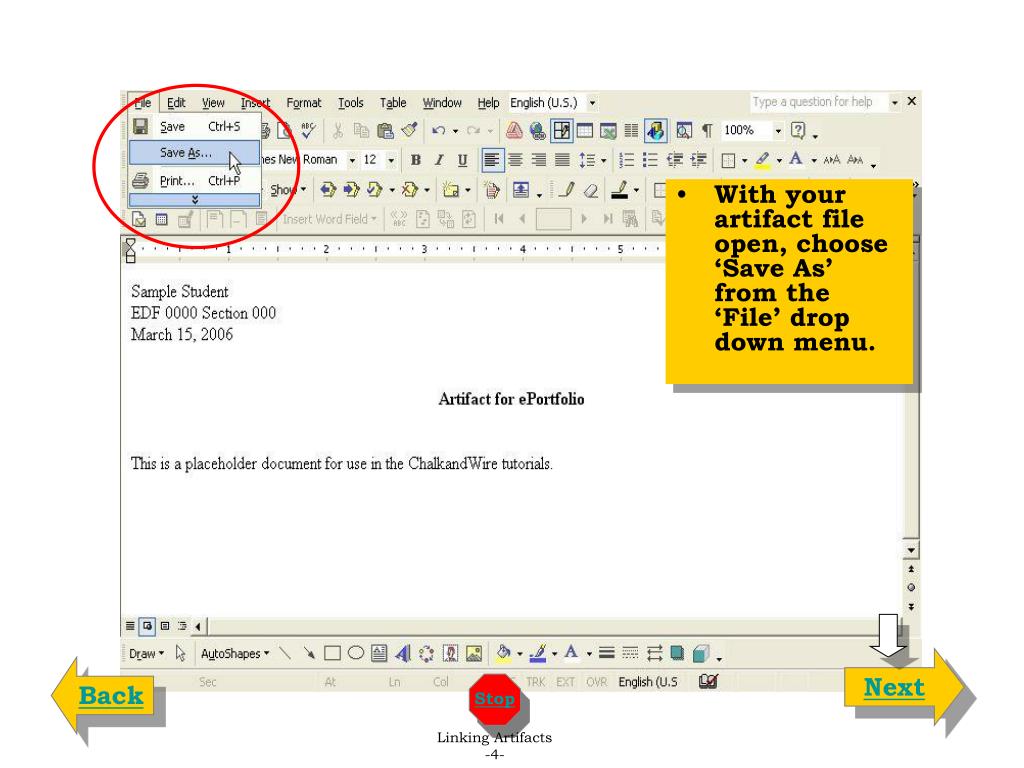Image resolution: width=1024 pixels, height=768 pixels.
Task: Select the Format Painter brush icon
Action: (409, 131)
